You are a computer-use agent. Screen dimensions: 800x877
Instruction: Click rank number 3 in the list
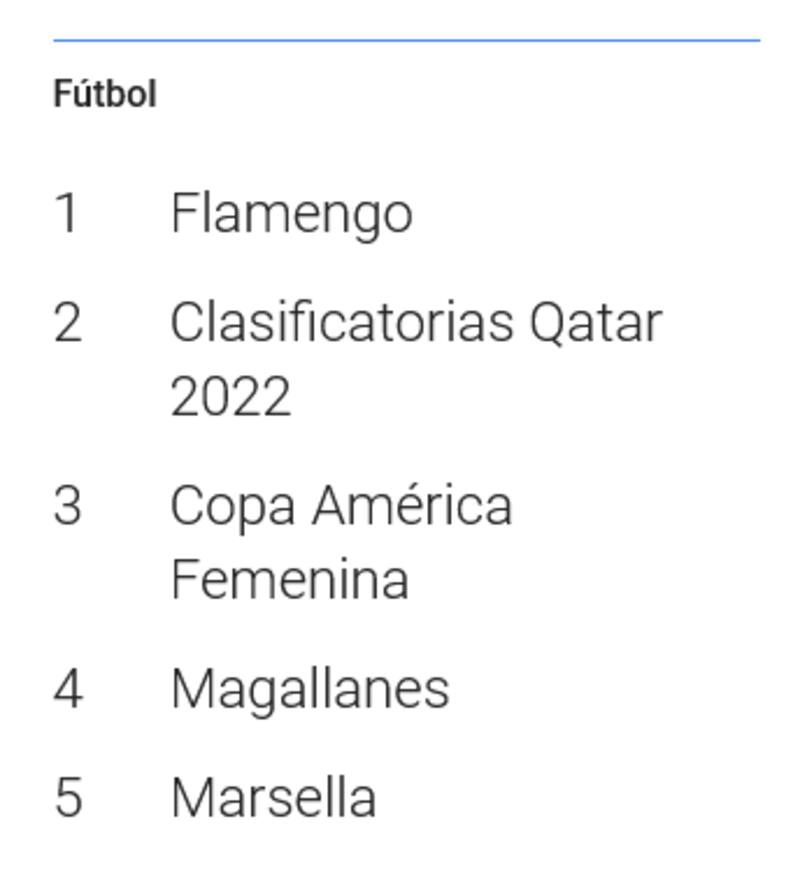tap(67, 506)
